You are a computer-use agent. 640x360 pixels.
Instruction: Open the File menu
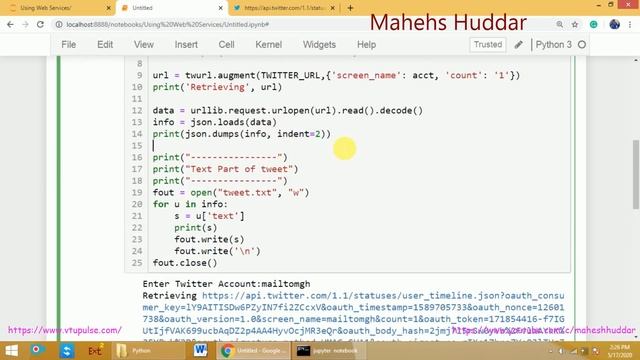(69, 44)
